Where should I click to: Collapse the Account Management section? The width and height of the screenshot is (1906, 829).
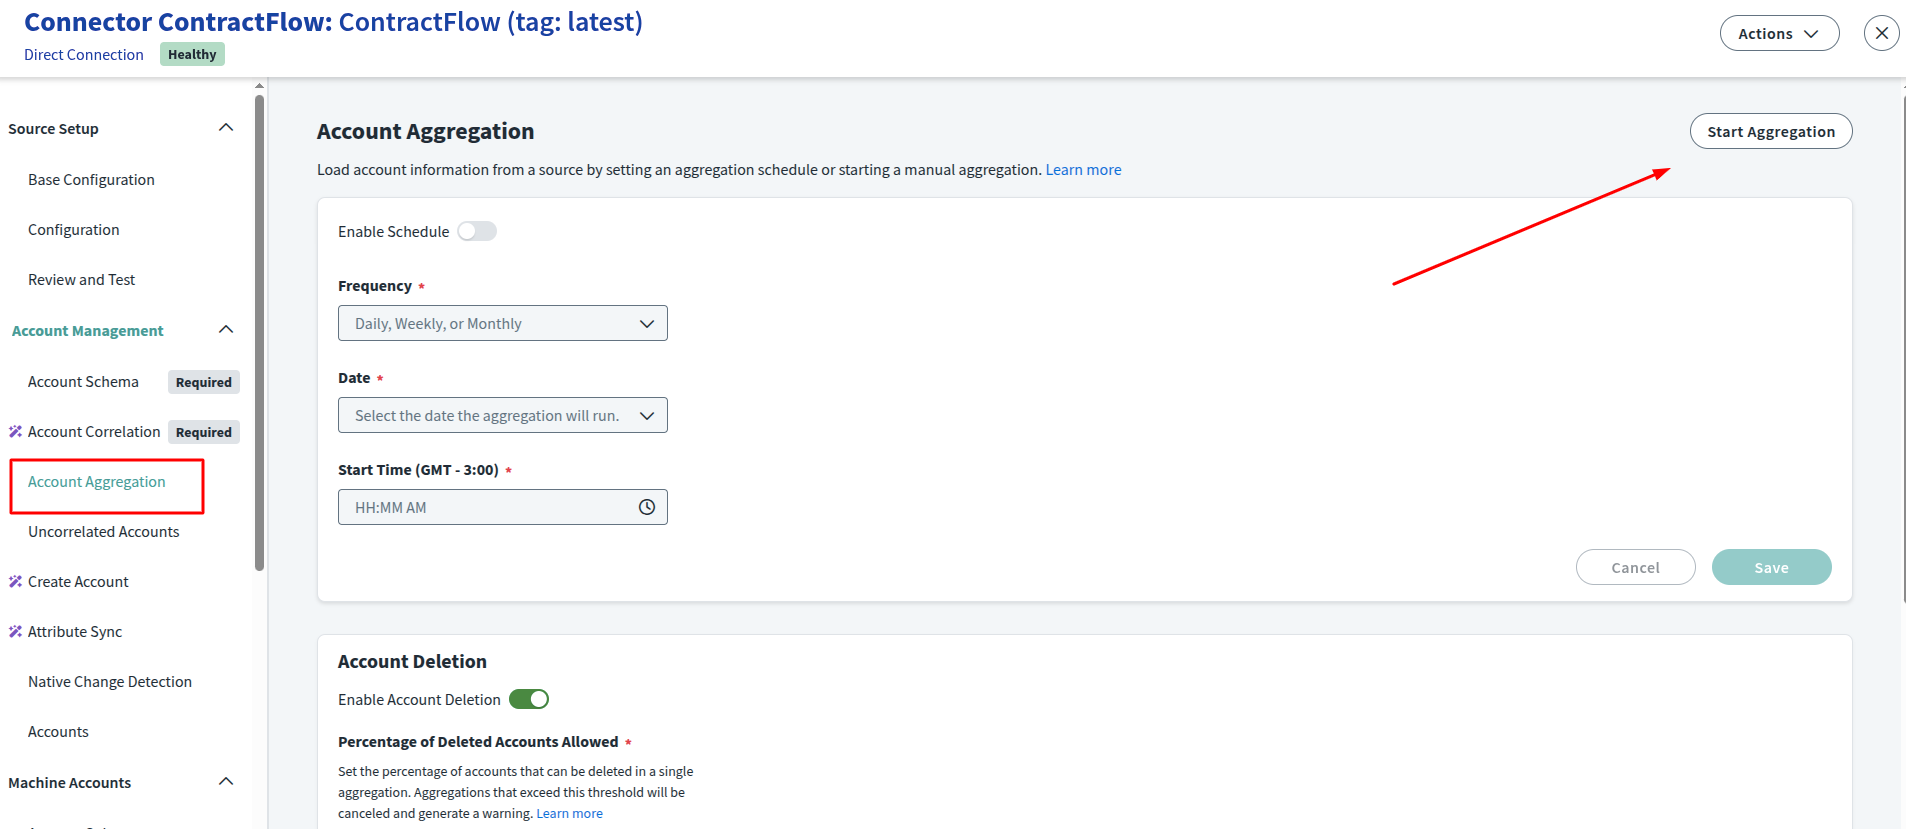(x=226, y=330)
